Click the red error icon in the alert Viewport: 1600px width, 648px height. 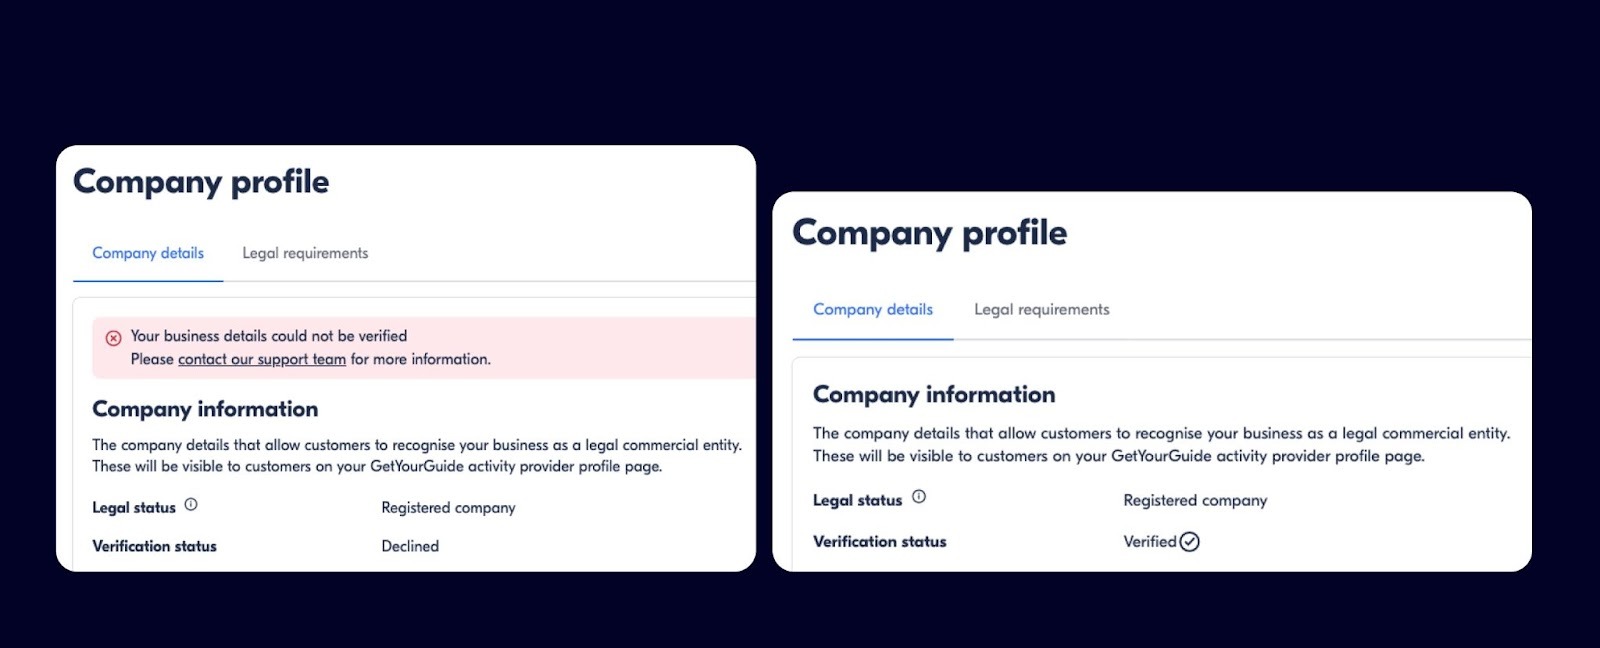pyautogui.click(x=113, y=338)
